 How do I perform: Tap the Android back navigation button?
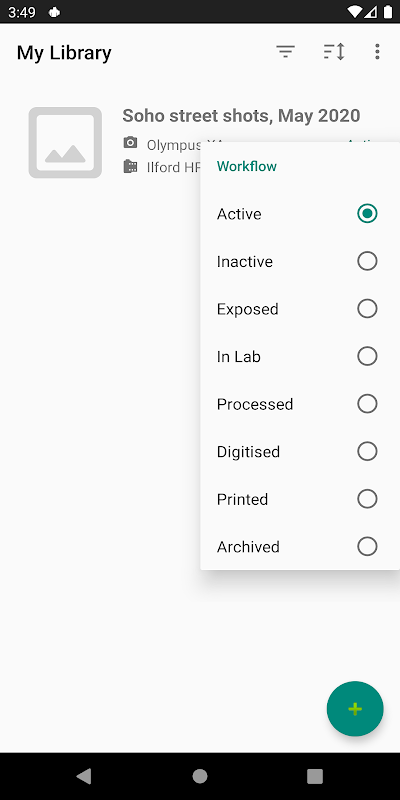pos(84,776)
